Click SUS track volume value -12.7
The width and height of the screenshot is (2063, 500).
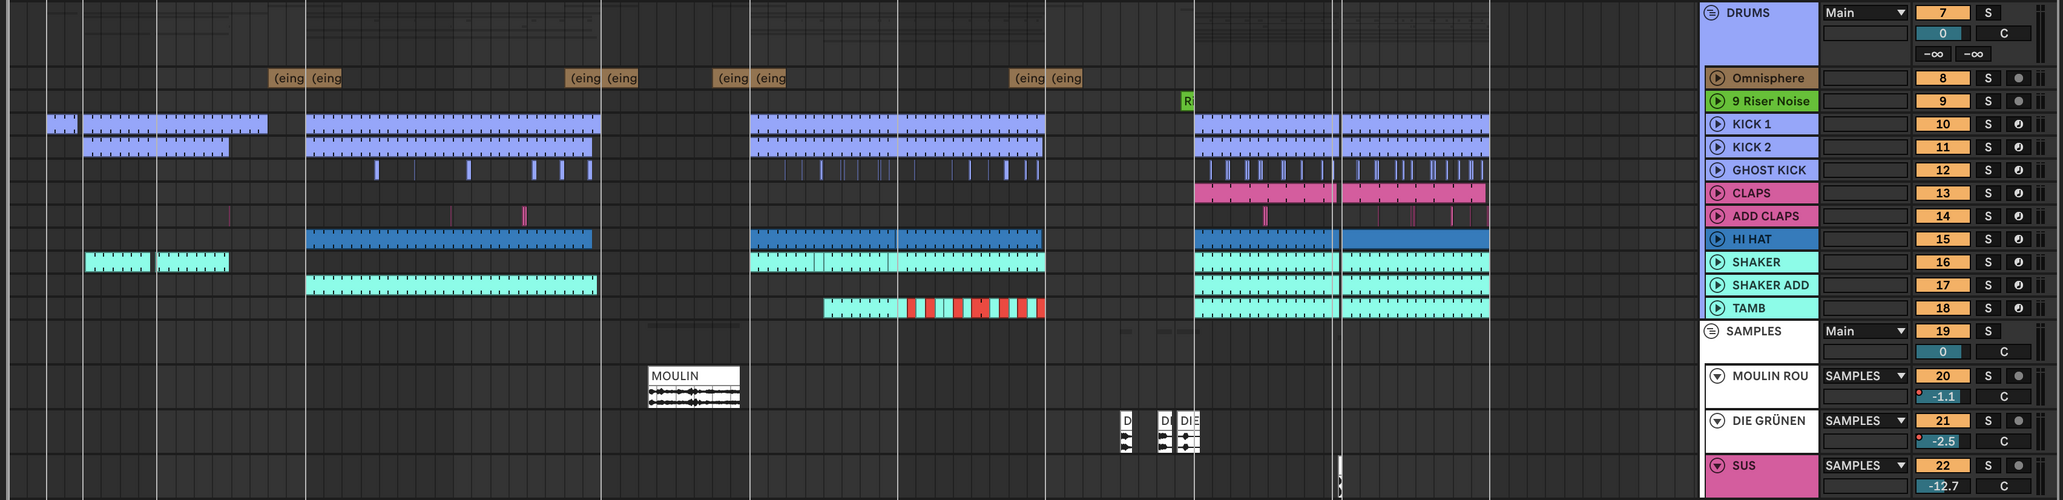(1942, 486)
